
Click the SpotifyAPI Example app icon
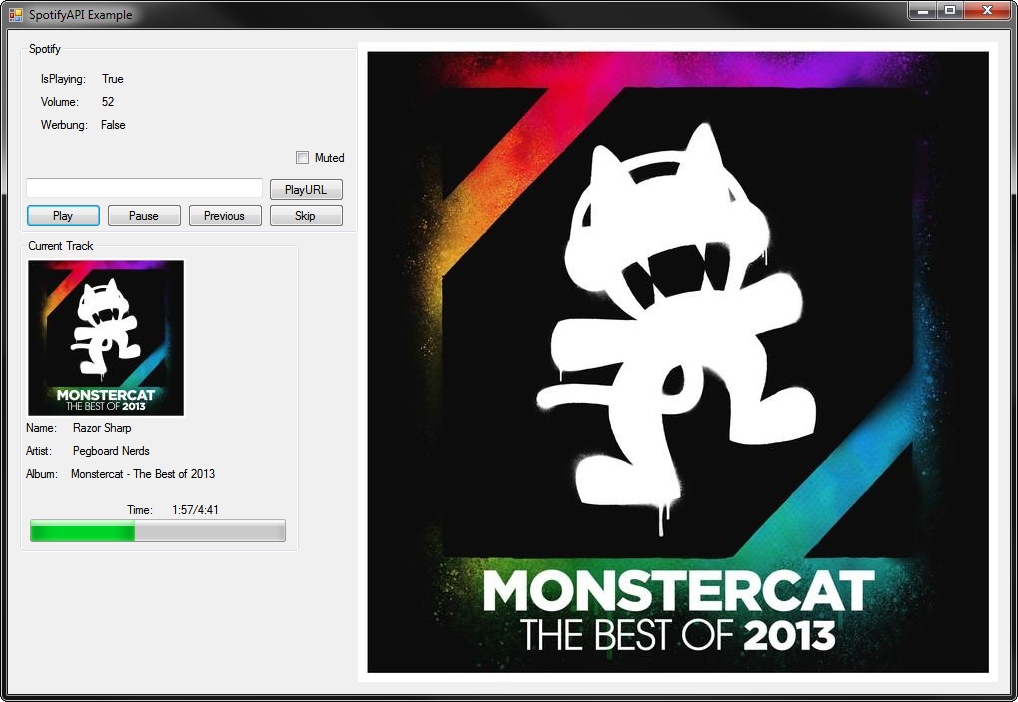tap(16, 14)
